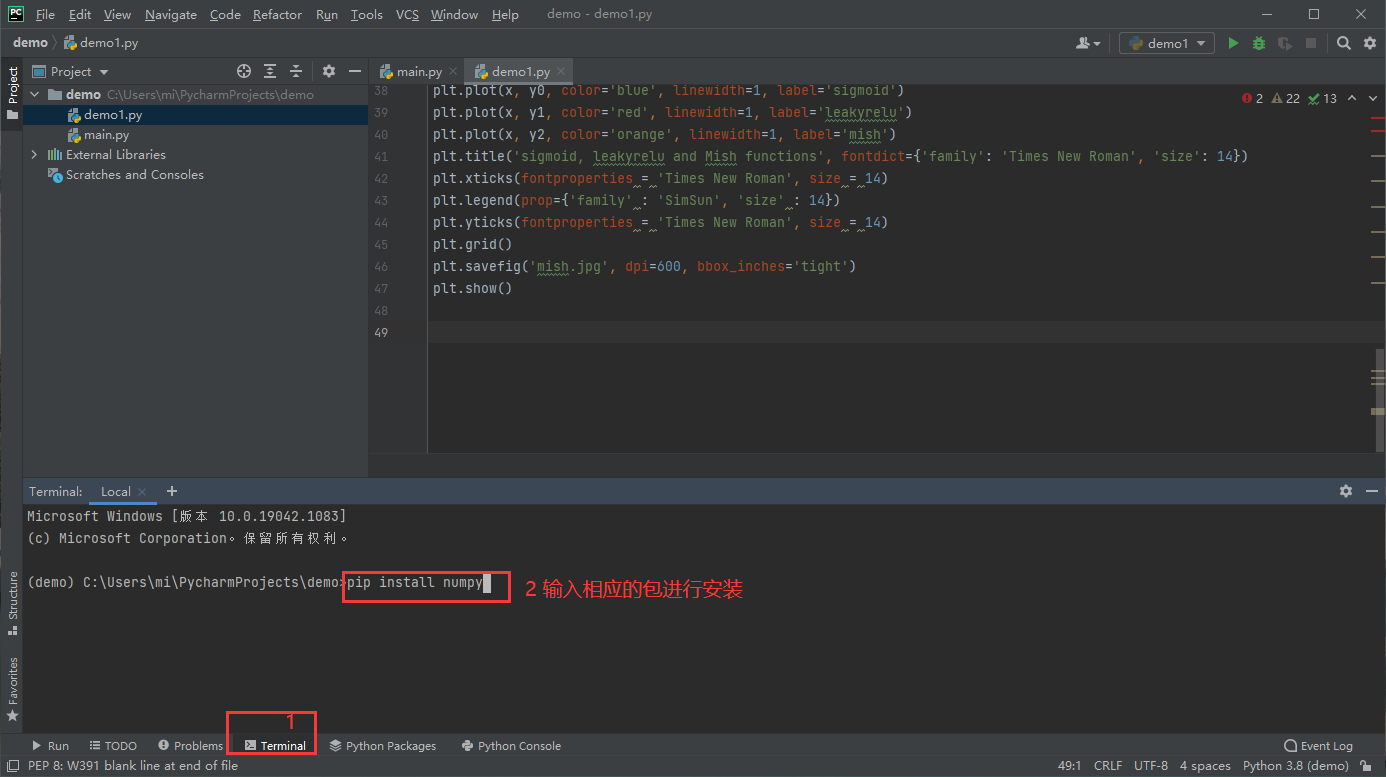The image size is (1386, 777).
Task: Click the Event Log button
Action: coord(1318,746)
